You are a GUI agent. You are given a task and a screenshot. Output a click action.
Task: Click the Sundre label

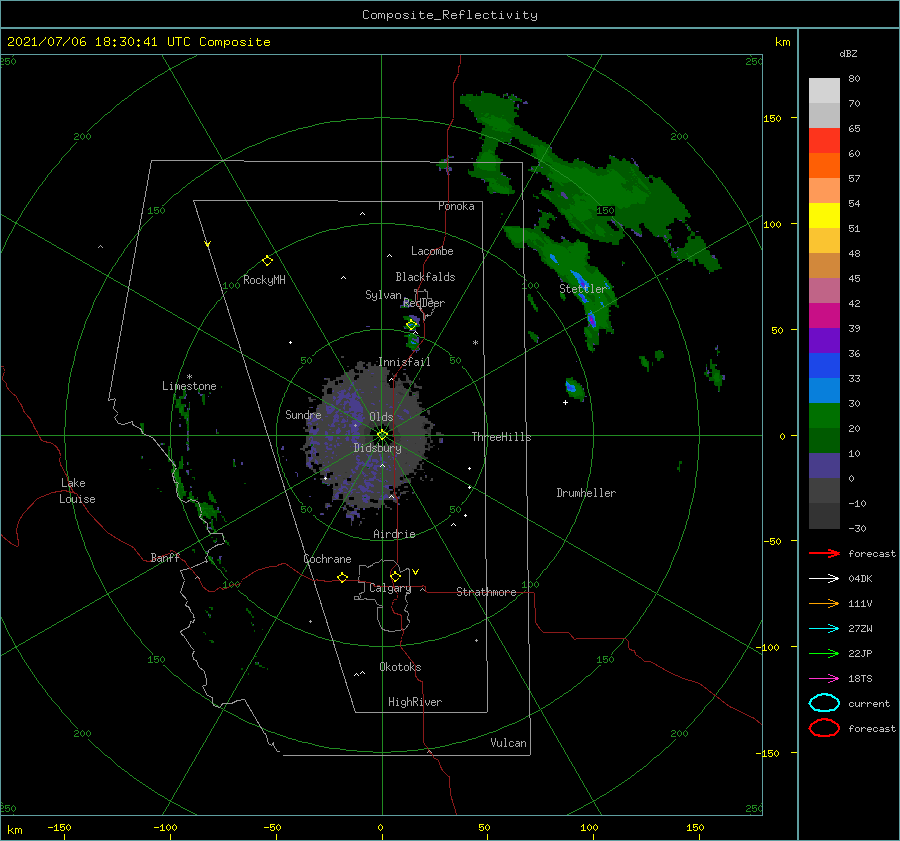pyautogui.click(x=303, y=414)
